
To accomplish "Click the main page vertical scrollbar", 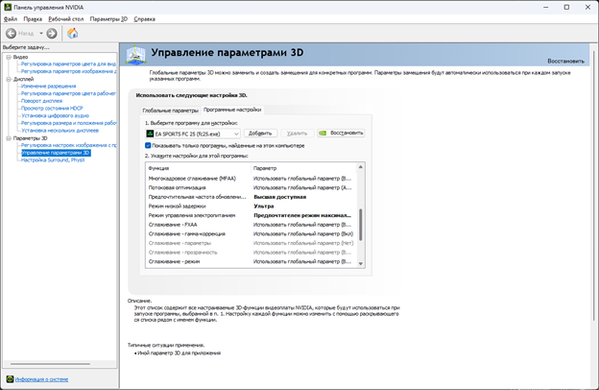I will pyautogui.click(x=594, y=186).
